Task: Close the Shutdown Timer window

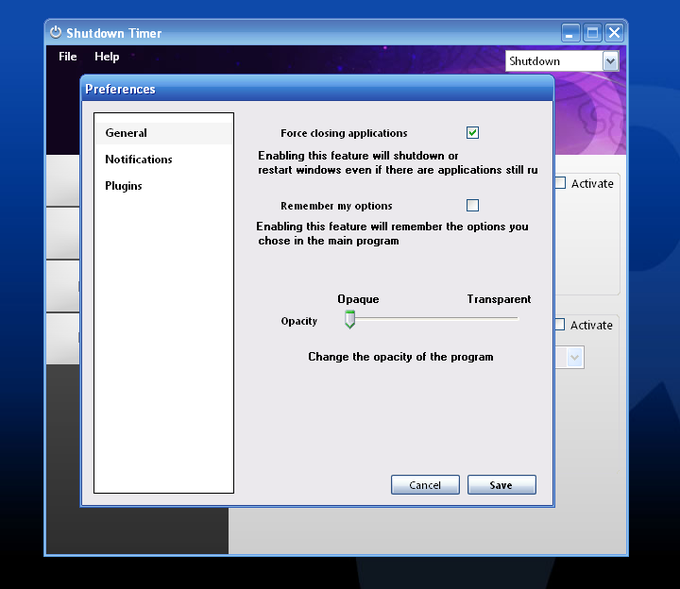Action: (x=614, y=33)
